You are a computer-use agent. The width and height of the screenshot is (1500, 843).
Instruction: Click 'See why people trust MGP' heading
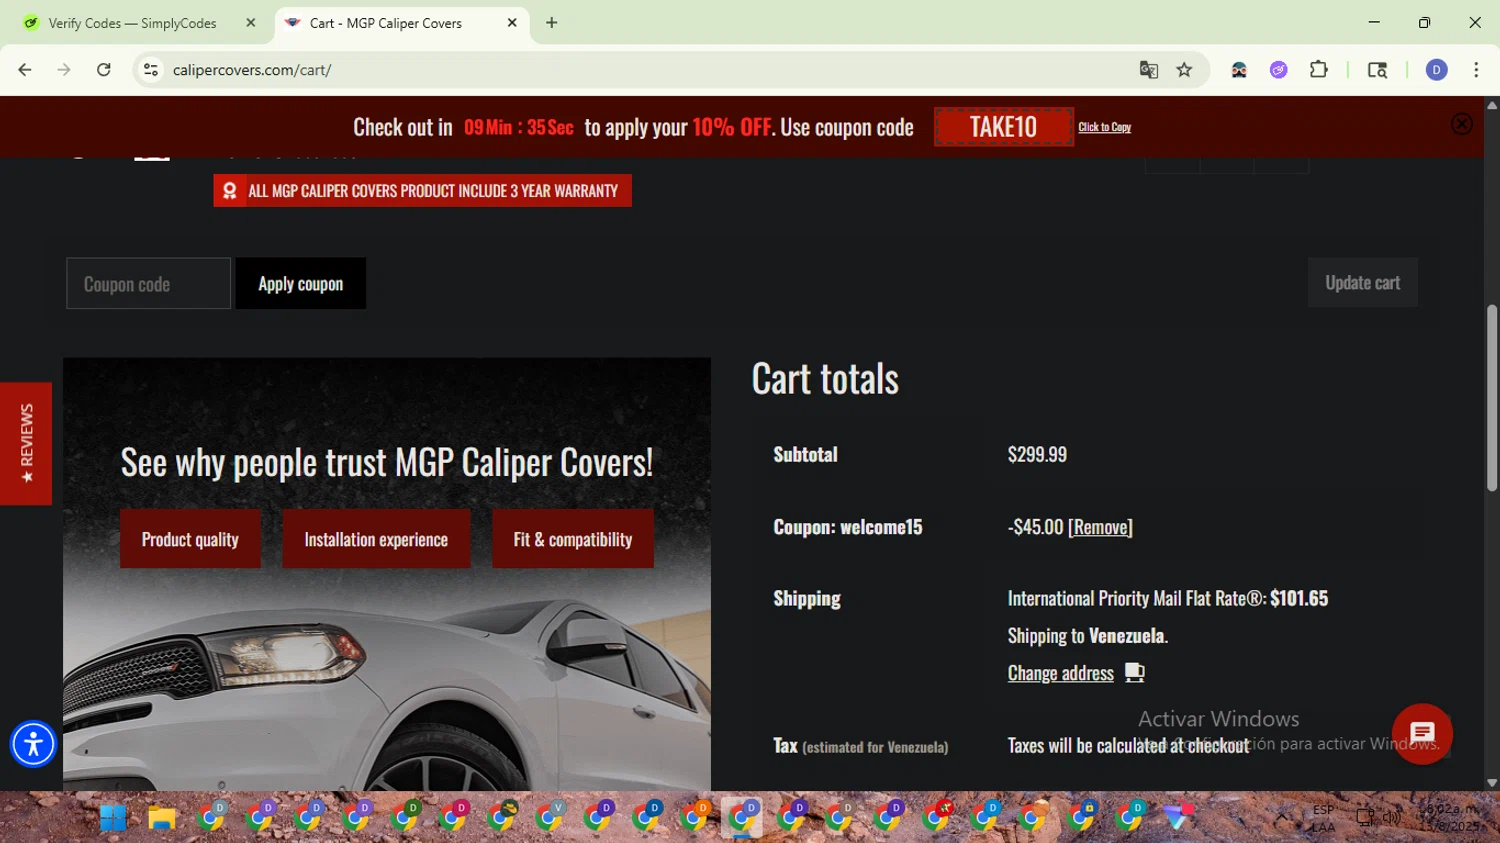coord(387,462)
